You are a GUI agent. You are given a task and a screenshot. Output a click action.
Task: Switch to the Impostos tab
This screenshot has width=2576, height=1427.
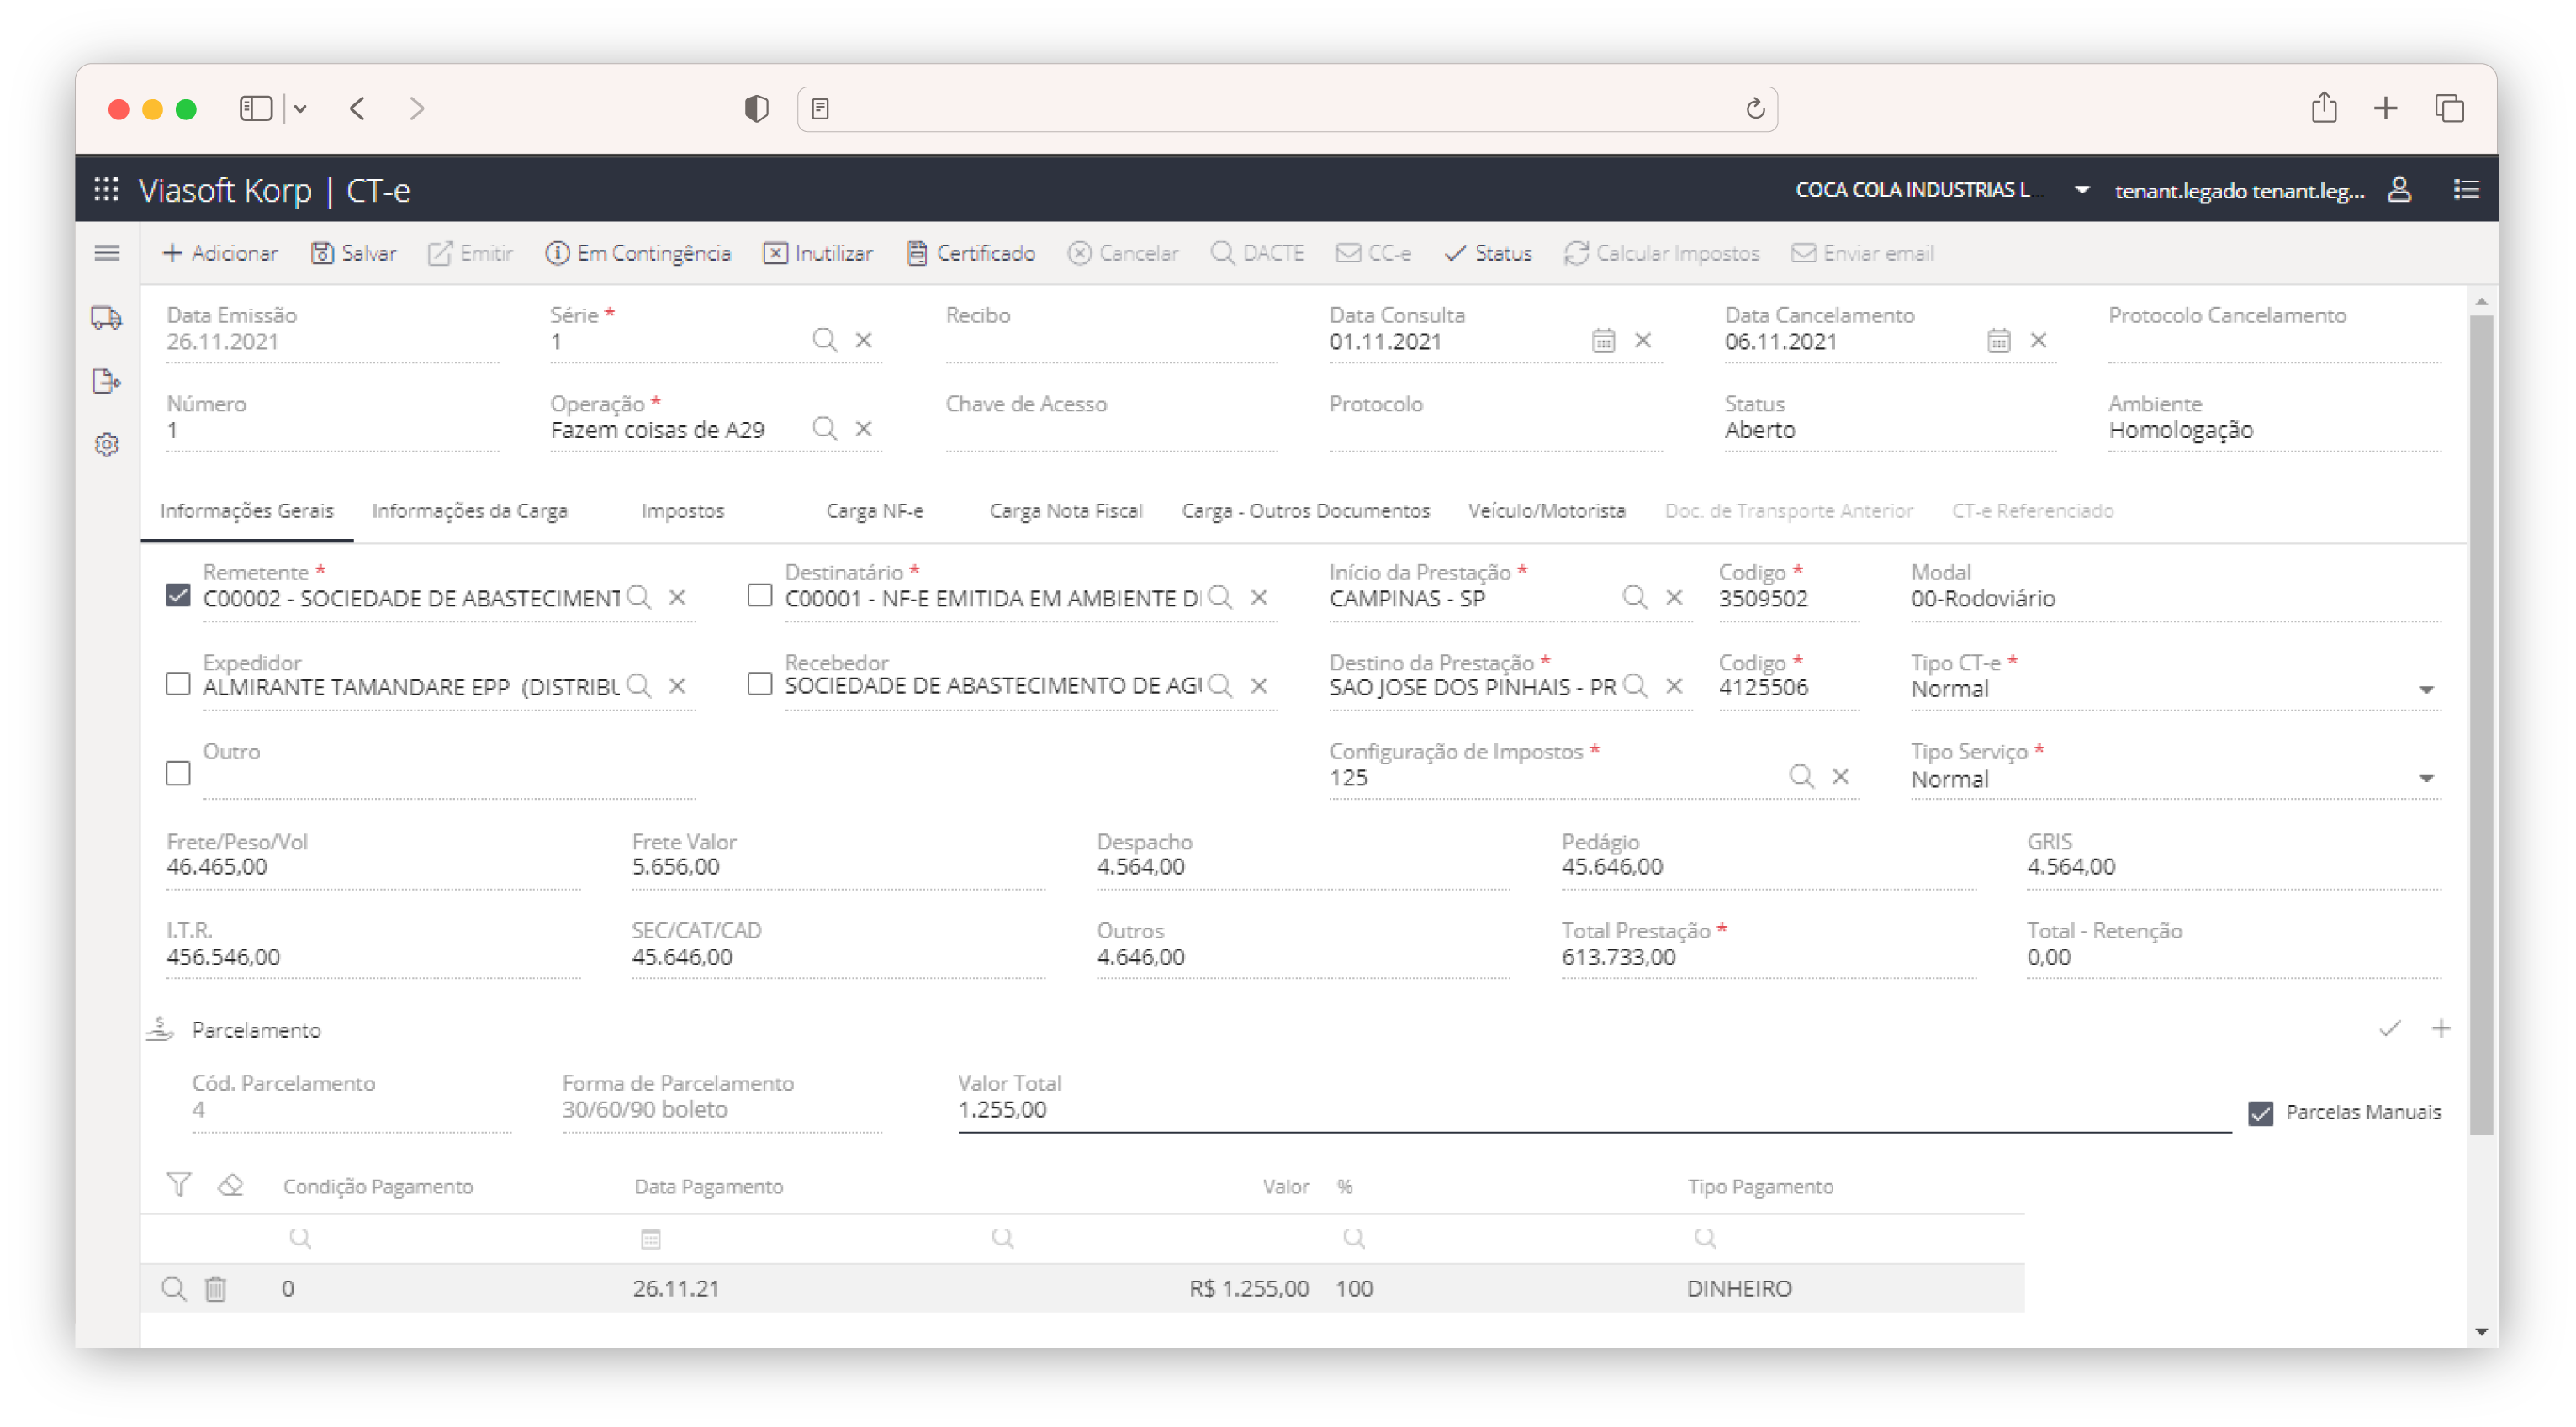pyautogui.click(x=682, y=511)
